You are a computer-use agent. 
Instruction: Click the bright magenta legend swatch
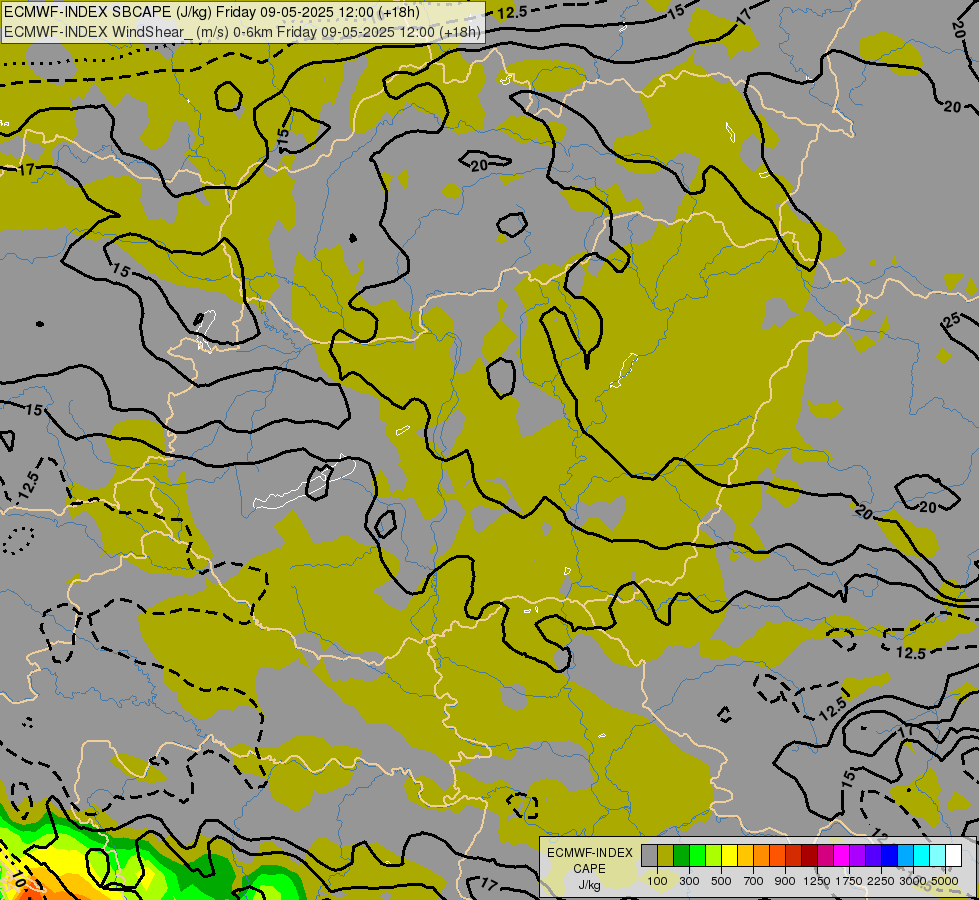[x=841, y=855]
